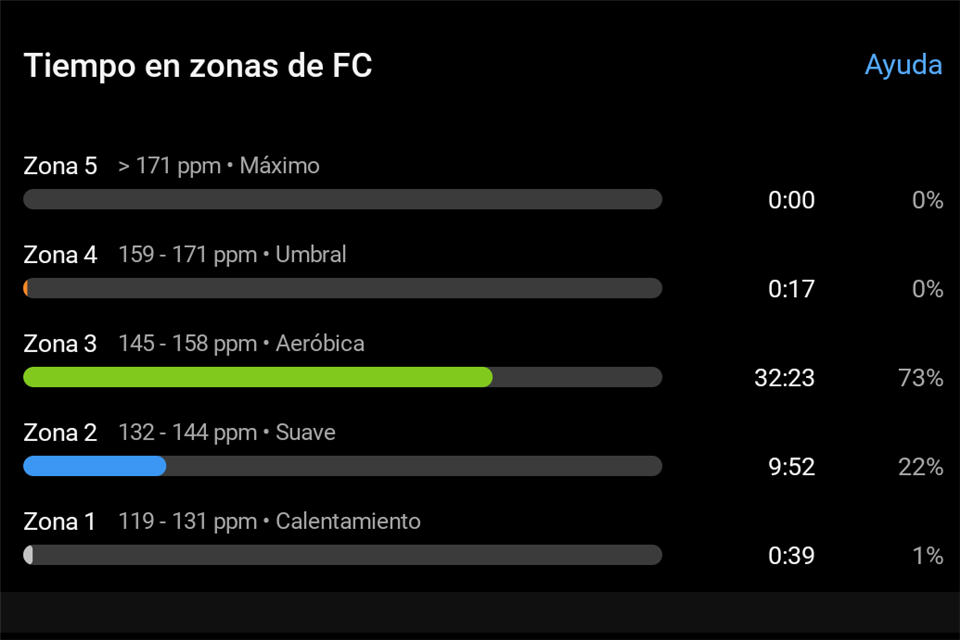The height and width of the screenshot is (640, 960).
Task: Open the Ayuda help link
Action: point(903,66)
